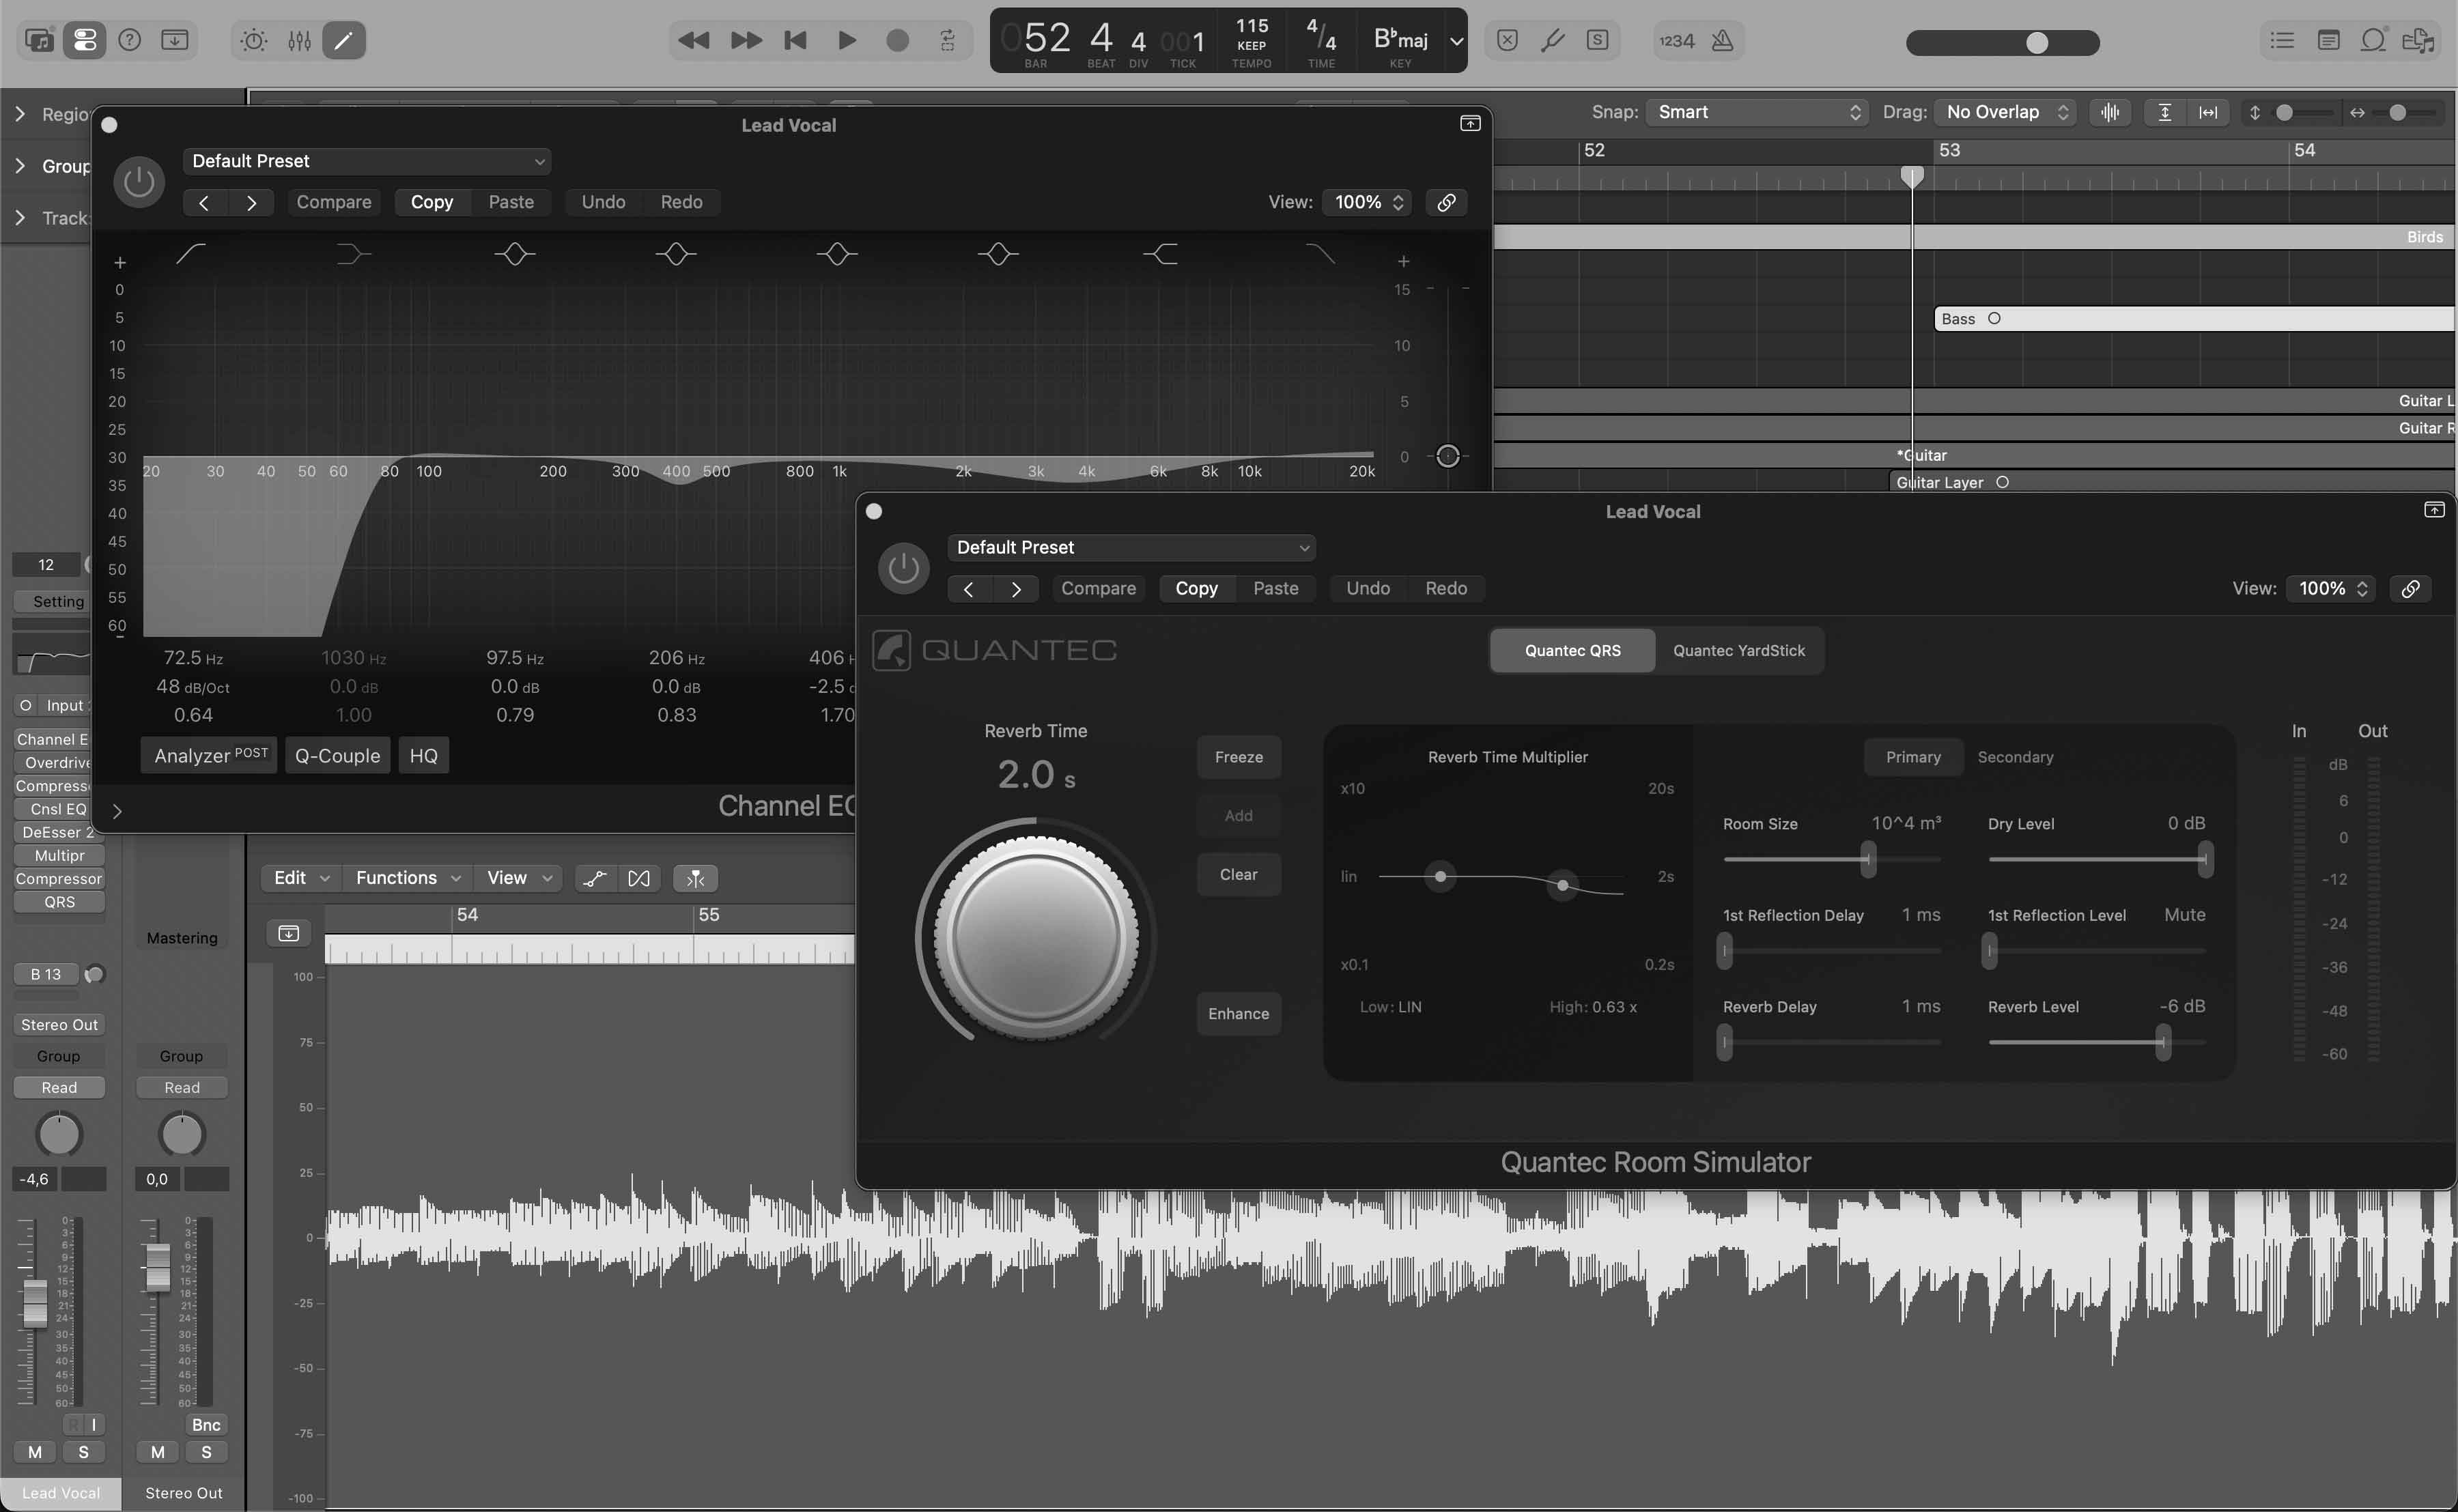Solo the Lead Vocal channel strip

(x=83, y=1452)
